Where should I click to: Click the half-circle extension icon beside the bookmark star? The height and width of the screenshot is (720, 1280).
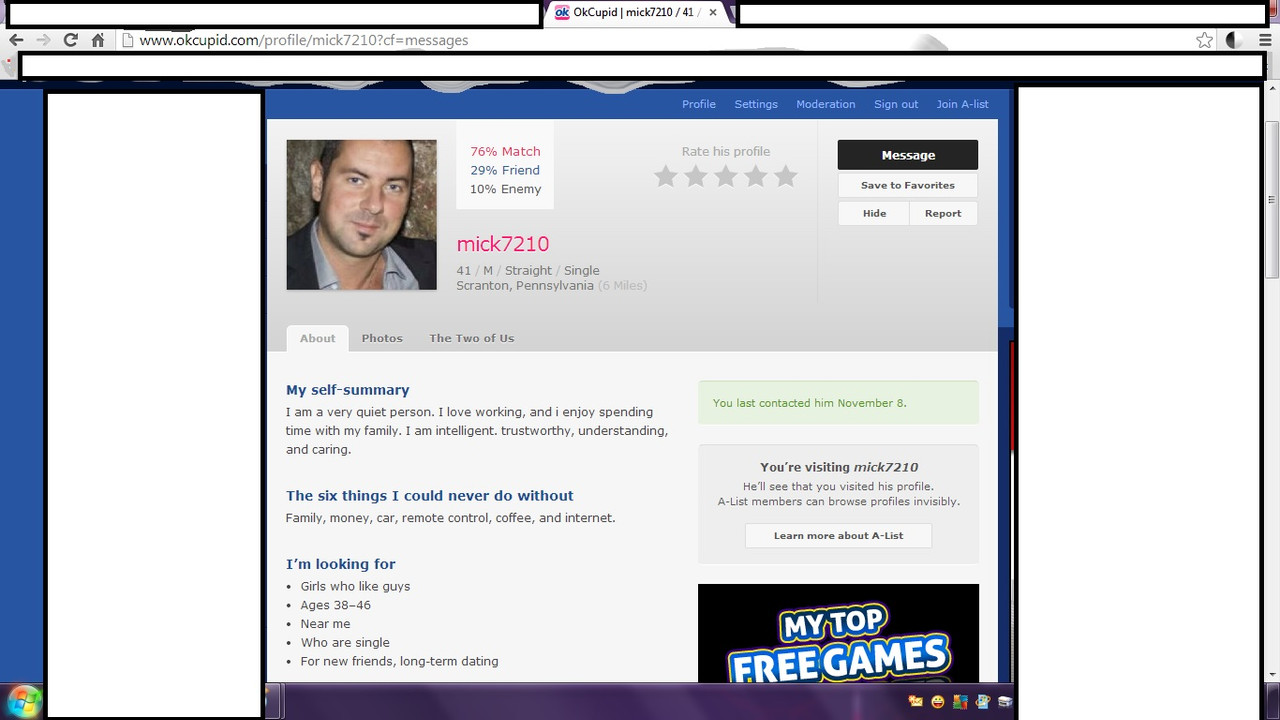[x=1236, y=40]
